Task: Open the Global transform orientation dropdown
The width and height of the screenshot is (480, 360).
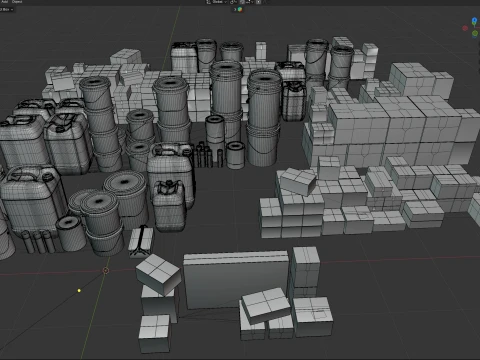Action: [x=217, y=2]
